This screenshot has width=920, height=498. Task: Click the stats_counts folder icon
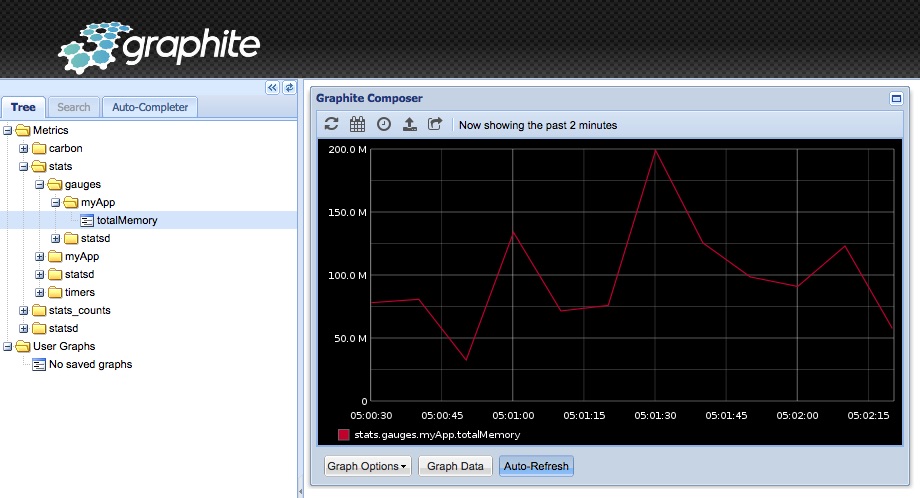coord(39,310)
